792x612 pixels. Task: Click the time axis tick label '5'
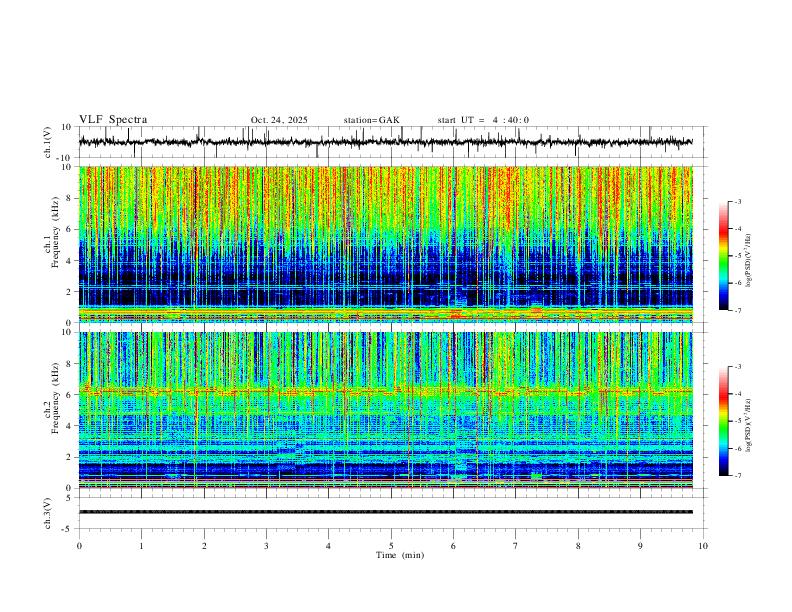click(391, 546)
